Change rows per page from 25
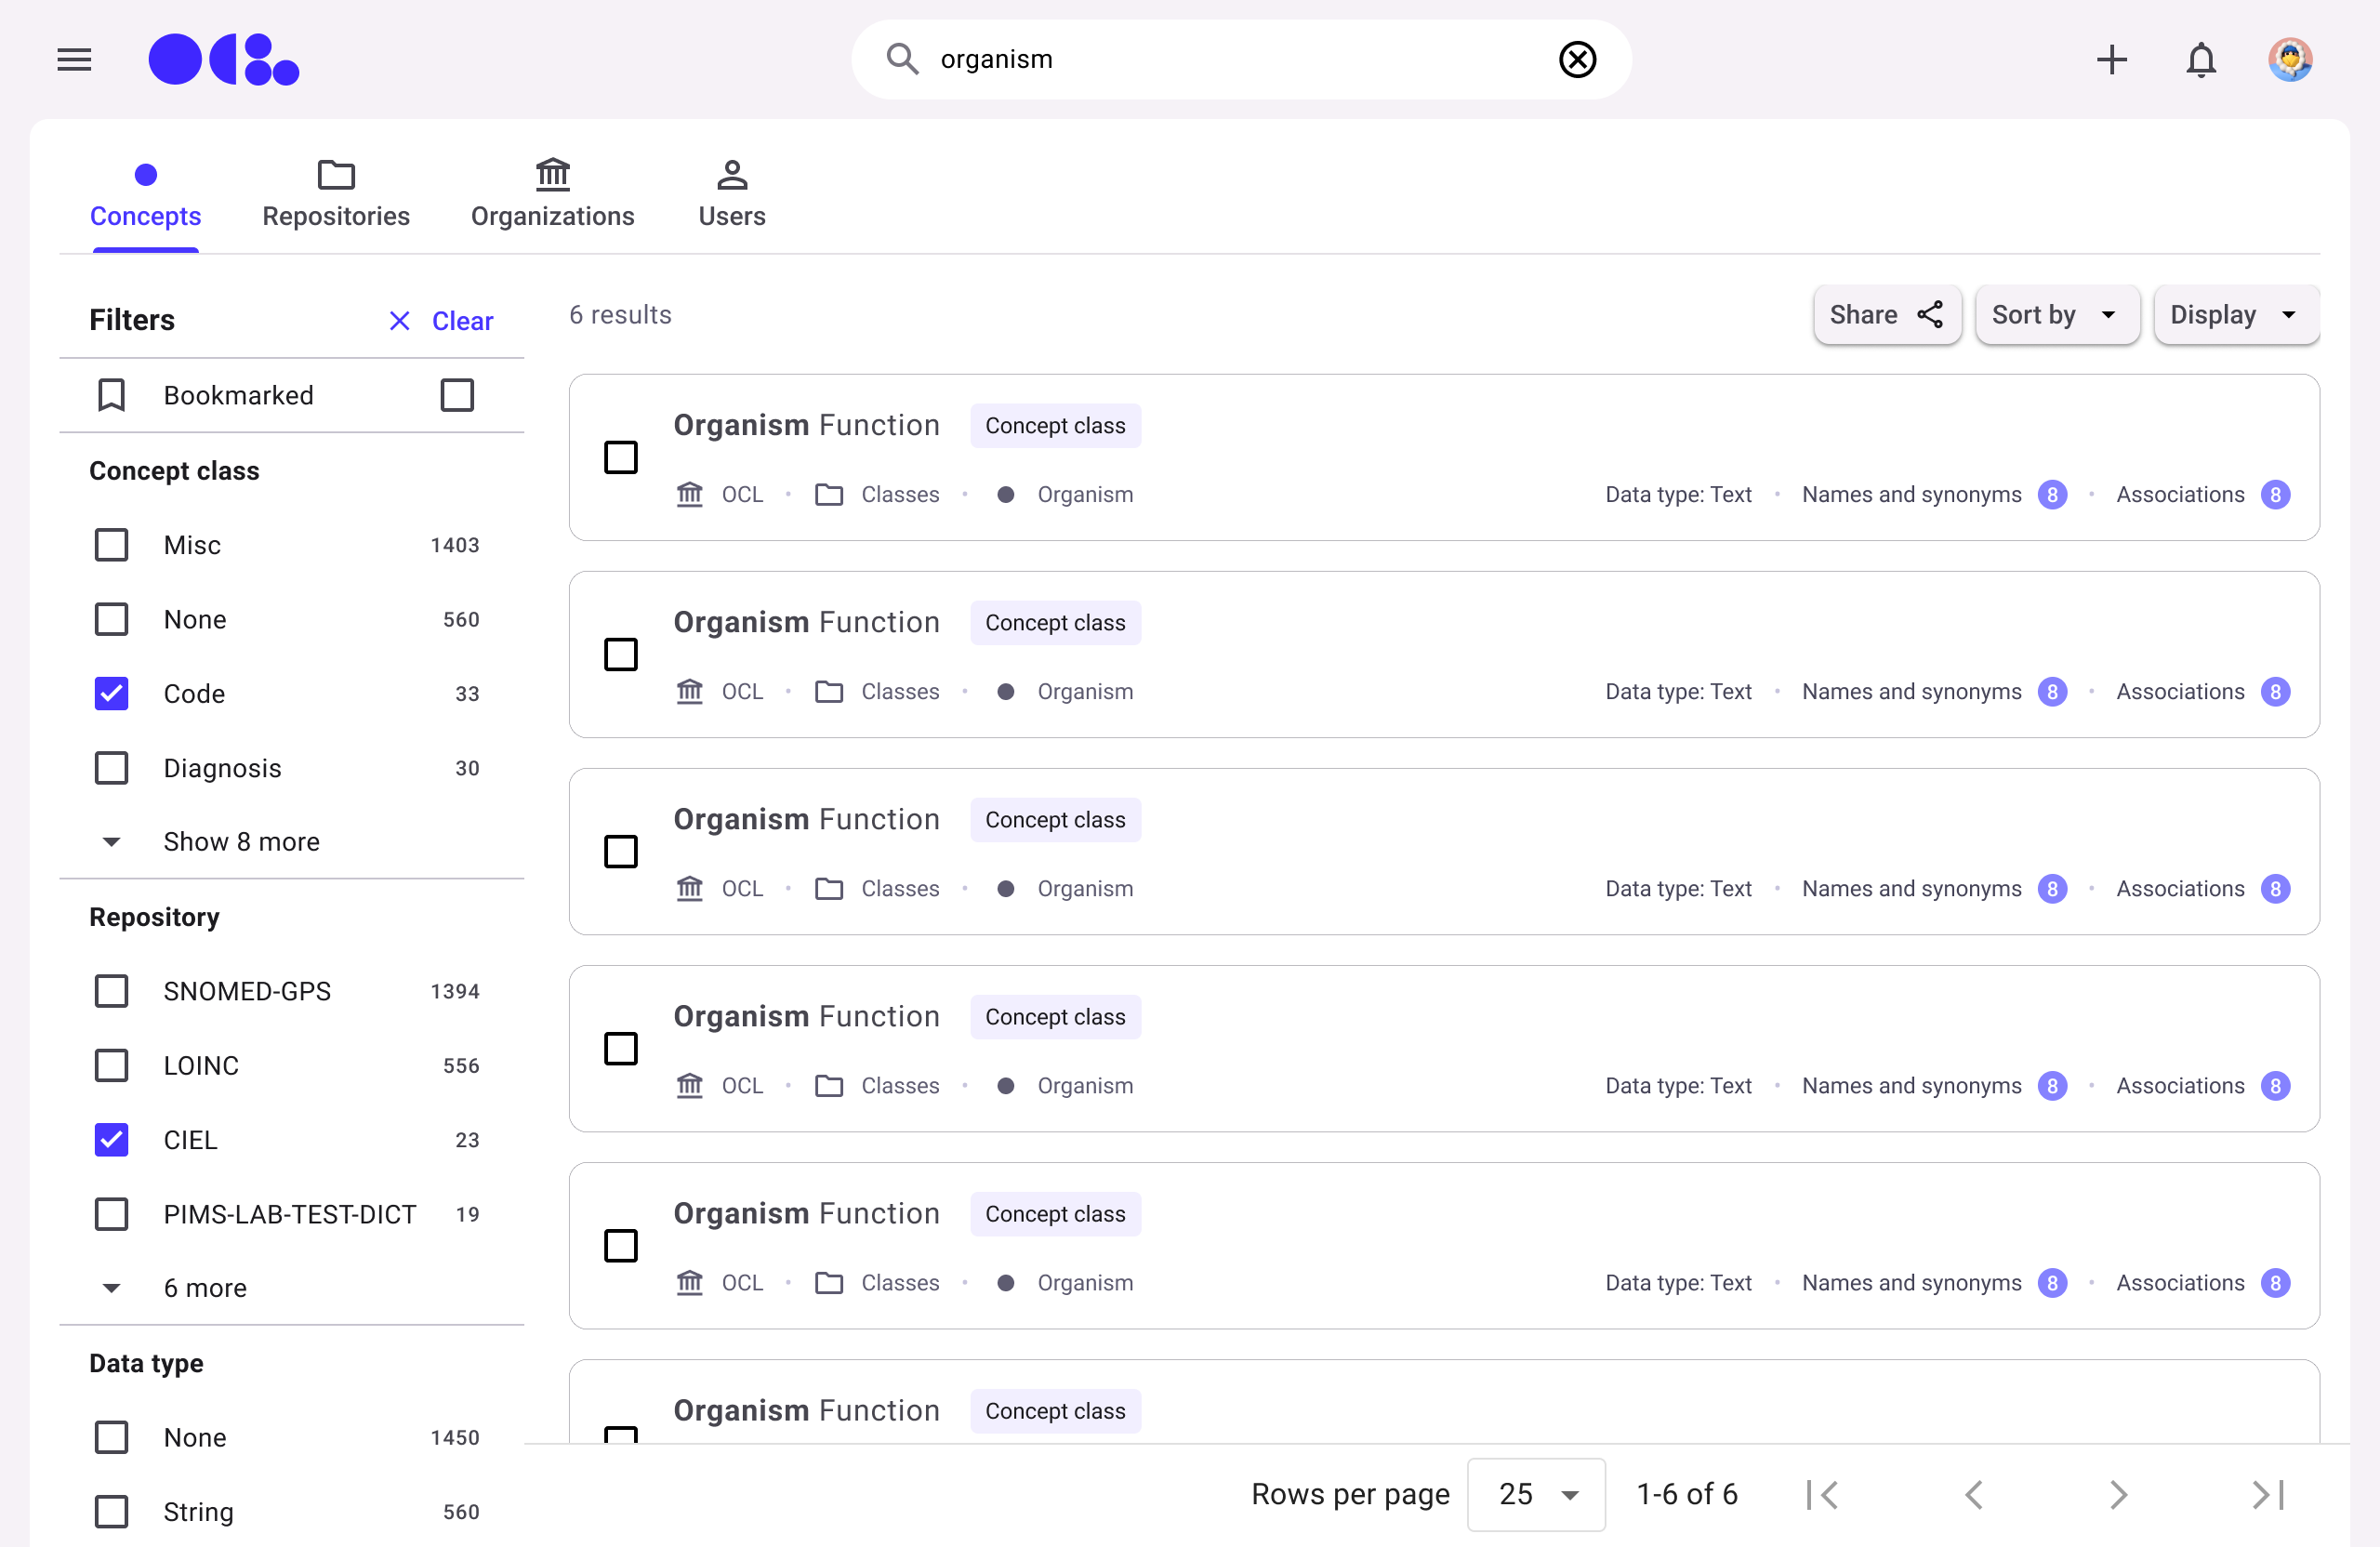Screen dimensions: 2380x1547 tap(1535, 1494)
